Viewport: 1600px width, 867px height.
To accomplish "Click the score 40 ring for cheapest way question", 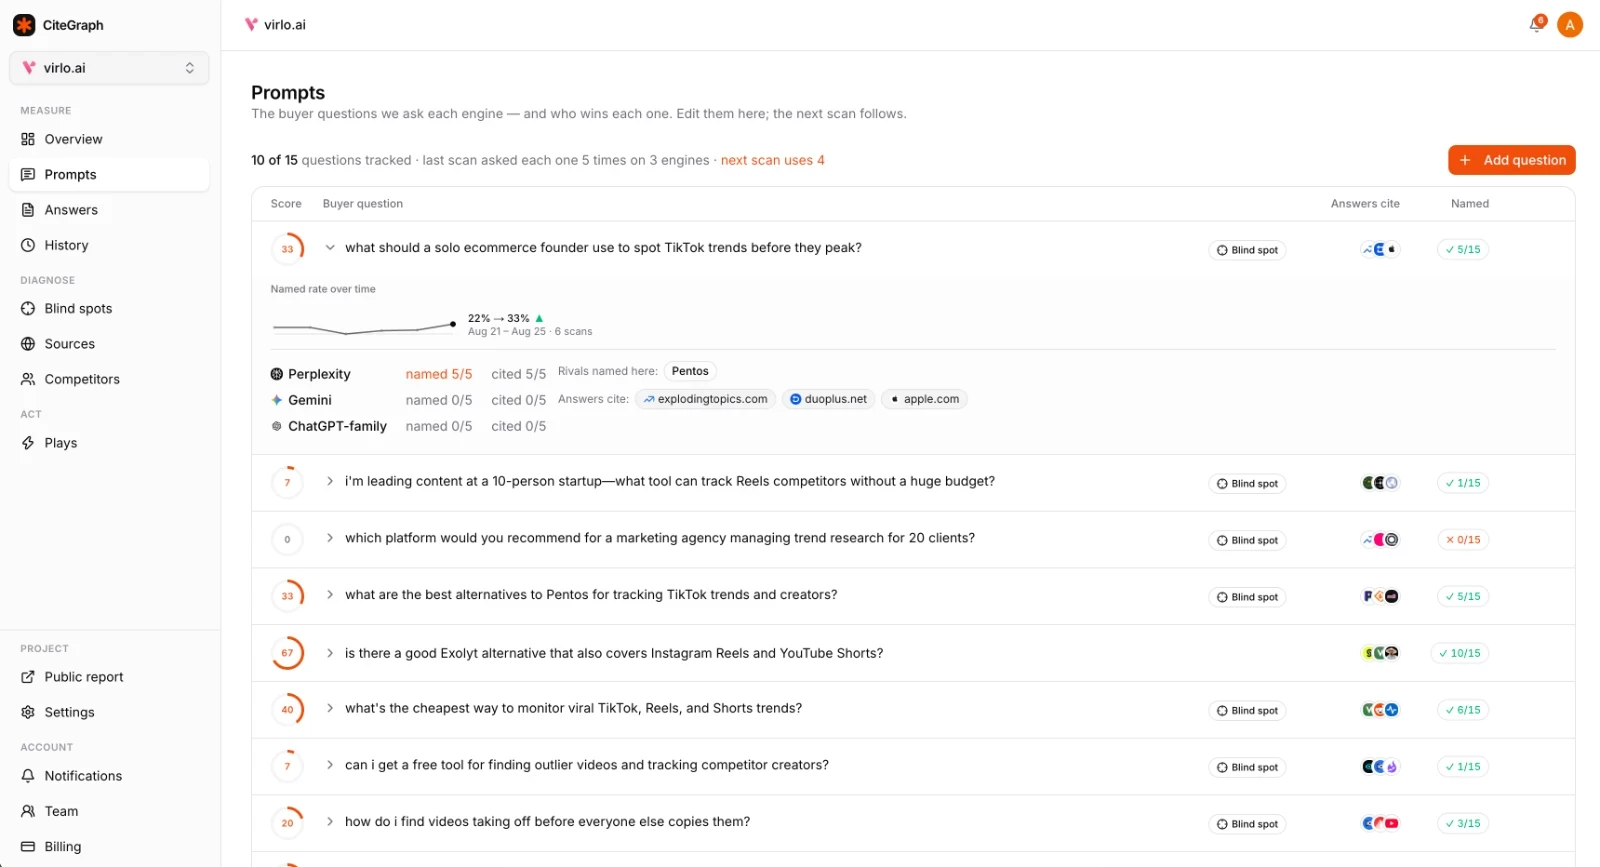I will click(288, 710).
